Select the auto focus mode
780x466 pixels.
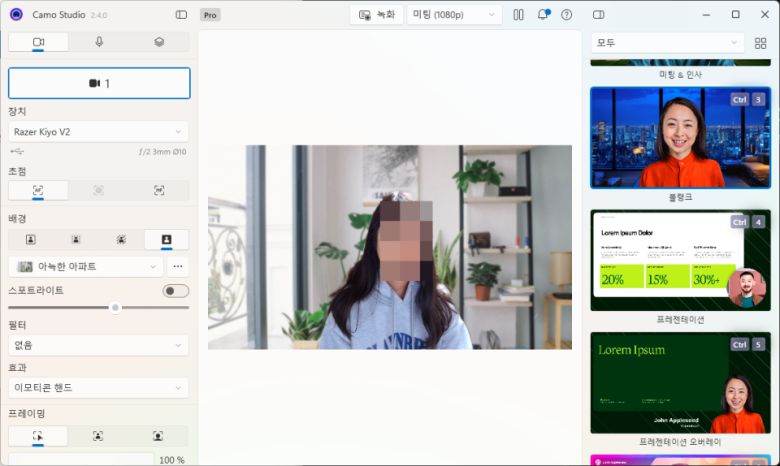tap(38, 190)
